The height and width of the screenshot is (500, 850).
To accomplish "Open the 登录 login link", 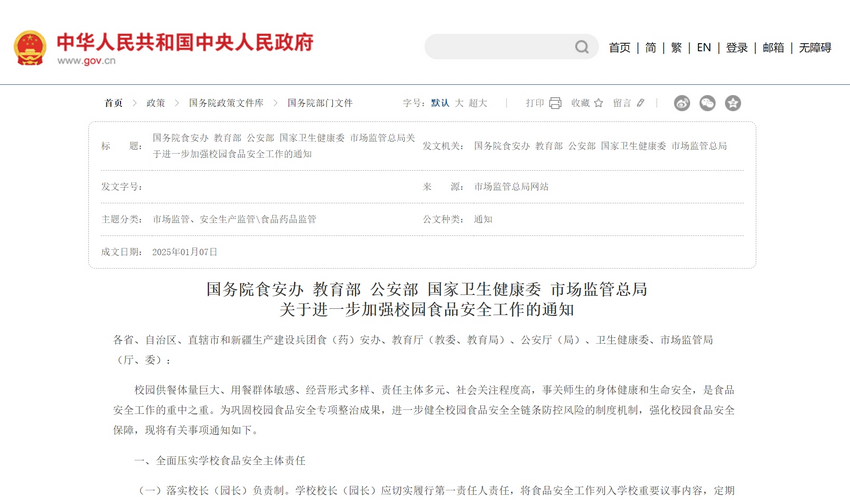I will [737, 48].
